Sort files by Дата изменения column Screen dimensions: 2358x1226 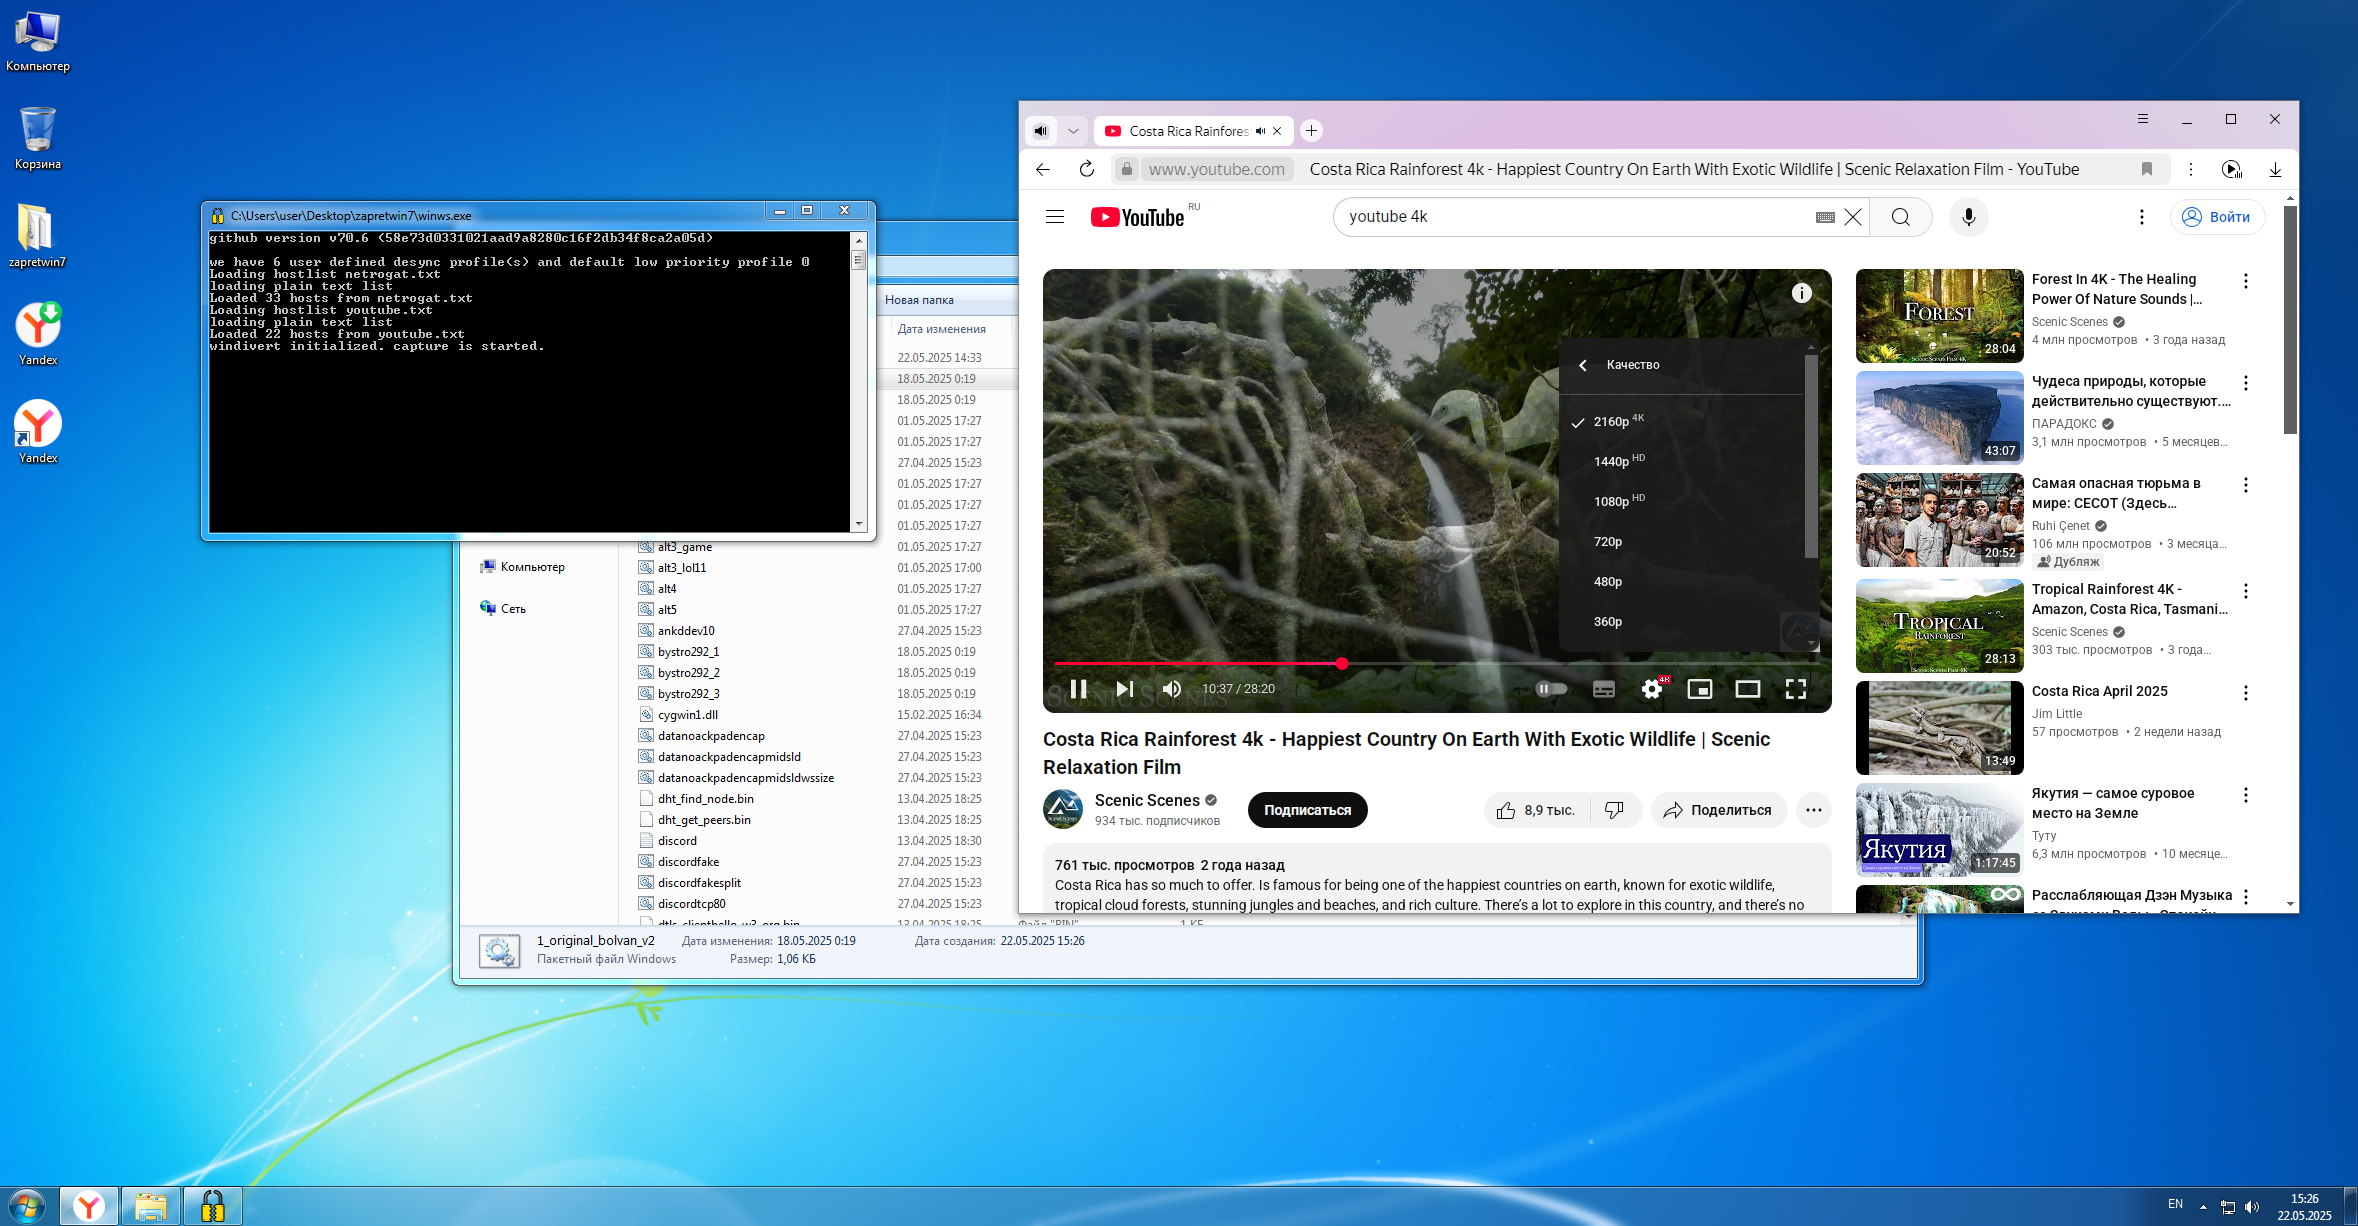point(941,329)
